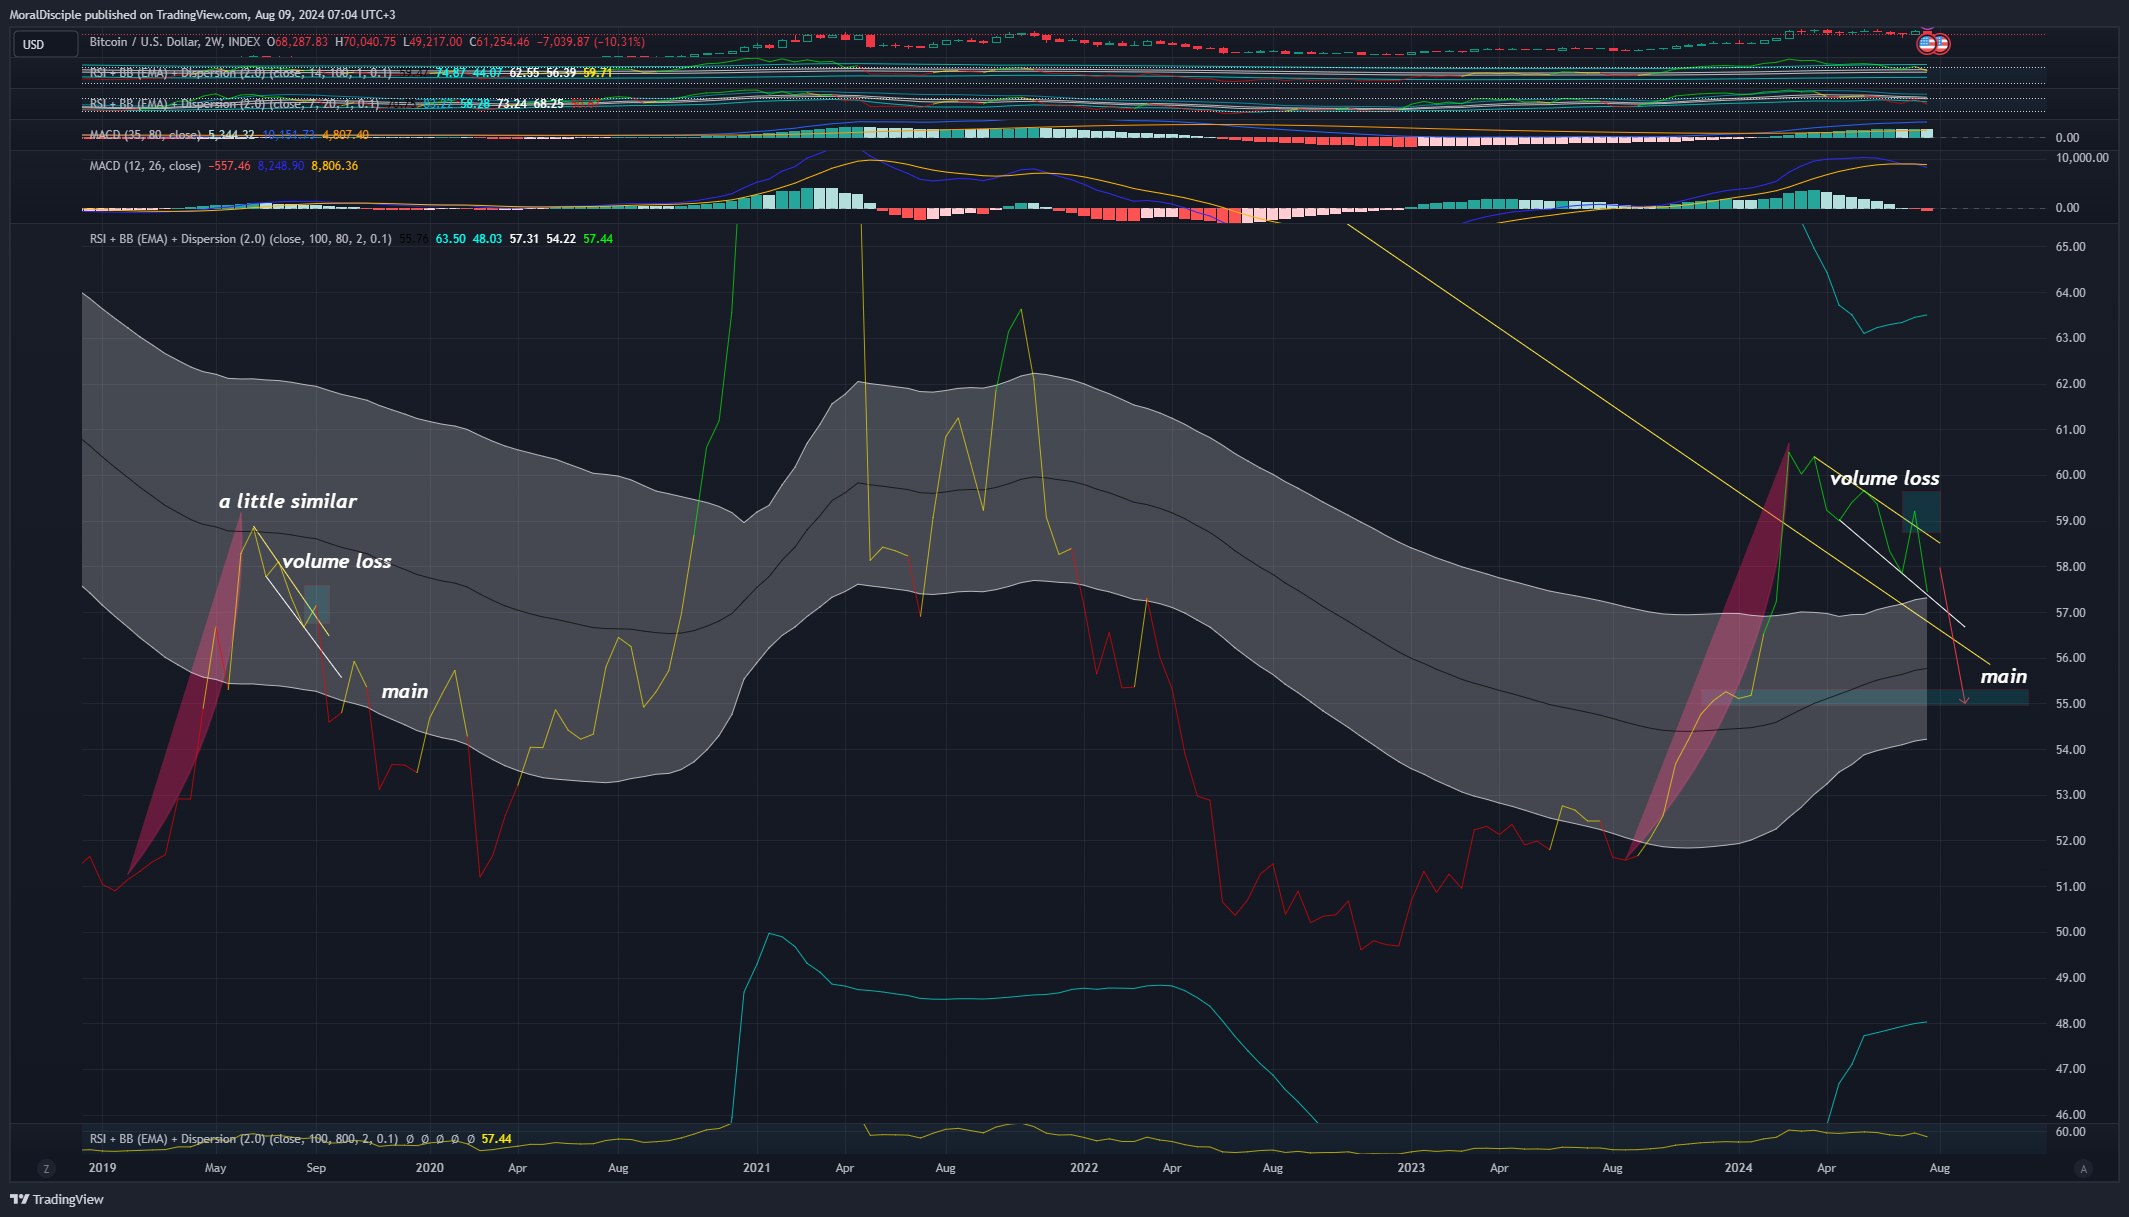Click the MACD signal value 8,806.36
This screenshot has width=2129, height=1217.
point(335,166)
